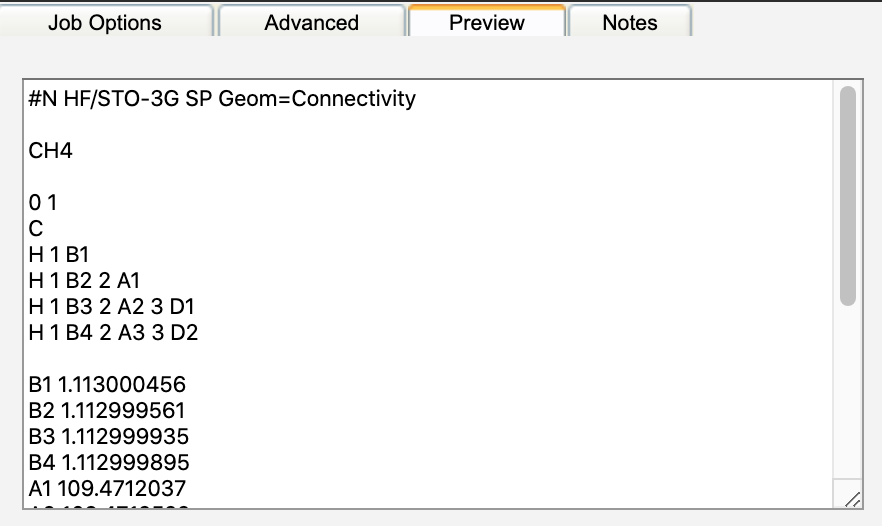Click the resize grip at preview corner
This screenshot has height=526, width=882.
coord(851,498)
